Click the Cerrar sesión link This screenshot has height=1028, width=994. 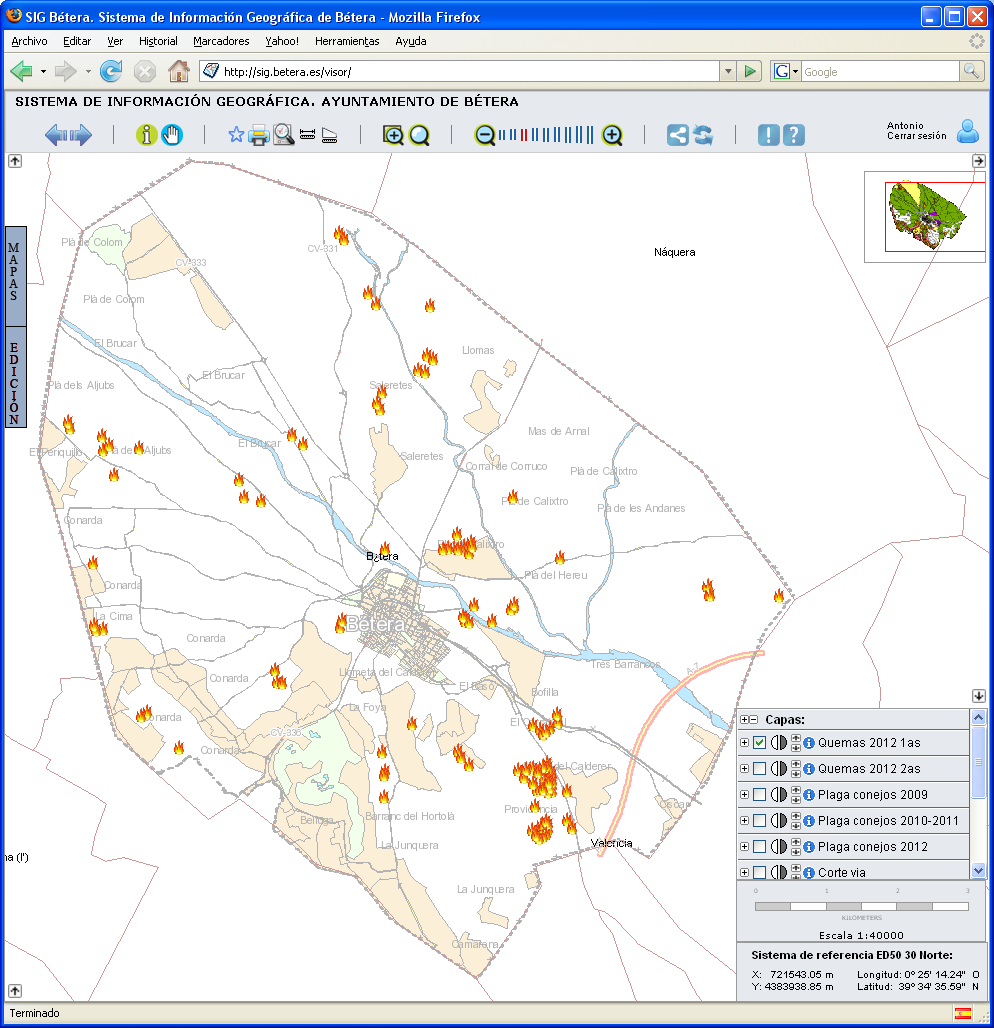click(917, 136)
